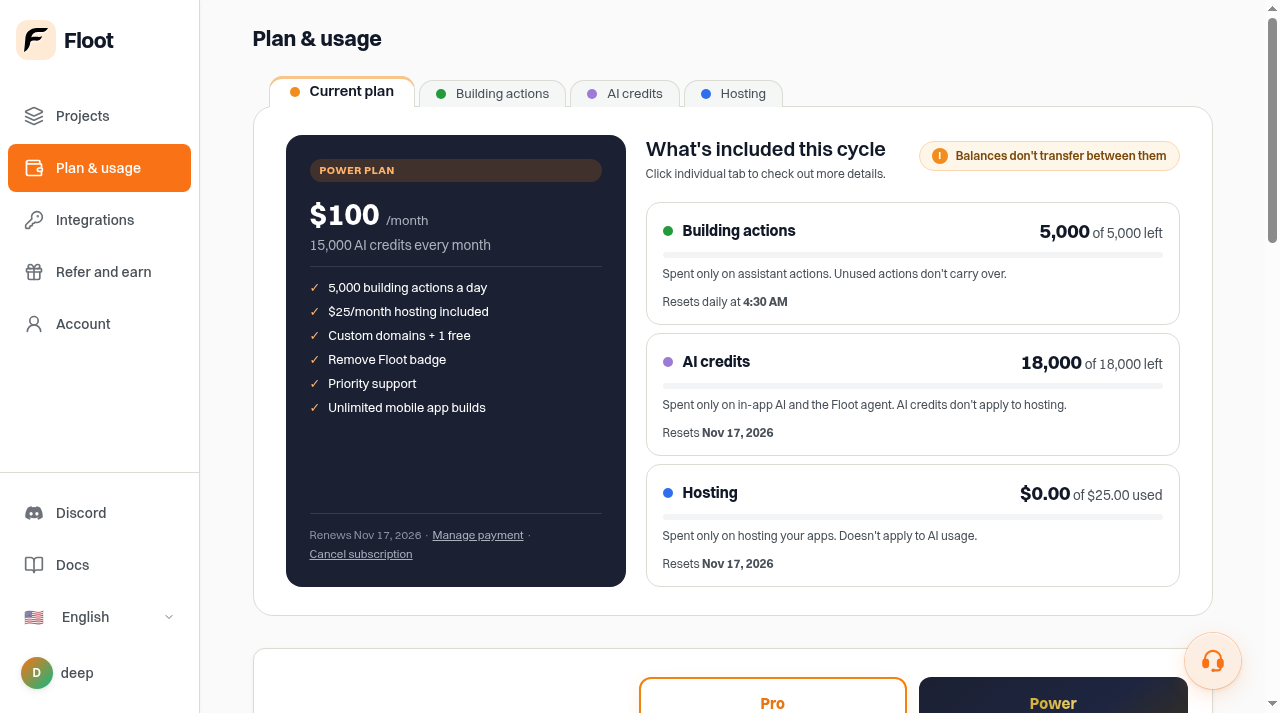This screenshot has width=1280, height=713.
Task: Click '5,000 of 5,000 left' value
Action: 1101,232
